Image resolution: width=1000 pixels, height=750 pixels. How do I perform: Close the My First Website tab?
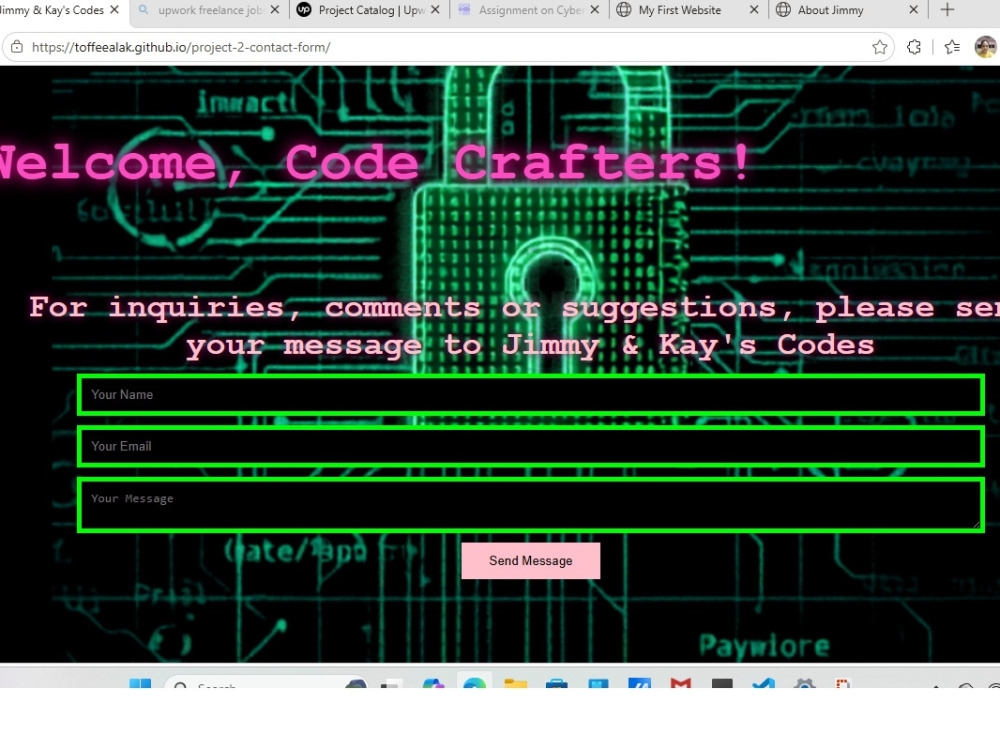coord(754,10)
